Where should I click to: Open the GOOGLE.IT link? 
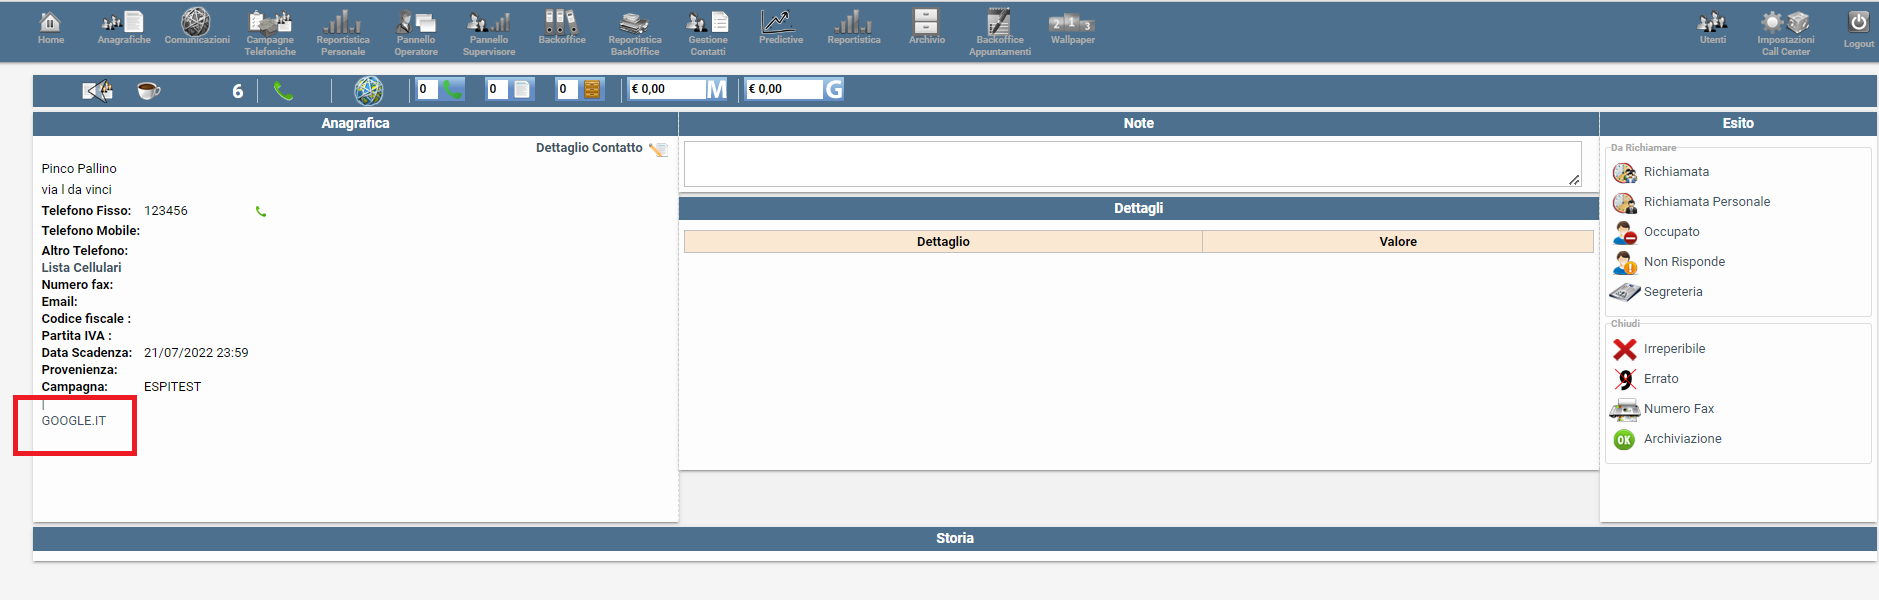[74, 421]
